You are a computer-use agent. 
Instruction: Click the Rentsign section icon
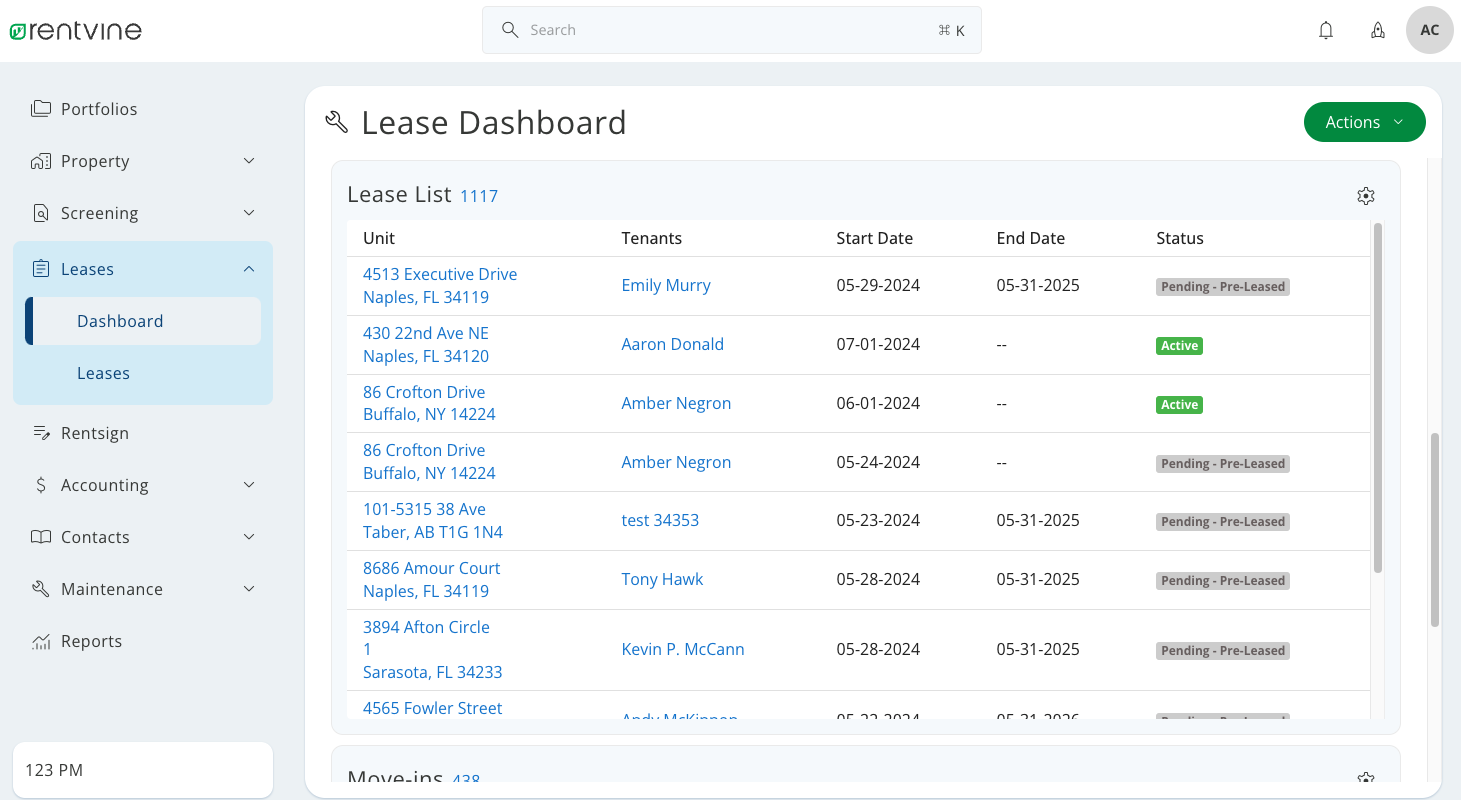[40, 432]
